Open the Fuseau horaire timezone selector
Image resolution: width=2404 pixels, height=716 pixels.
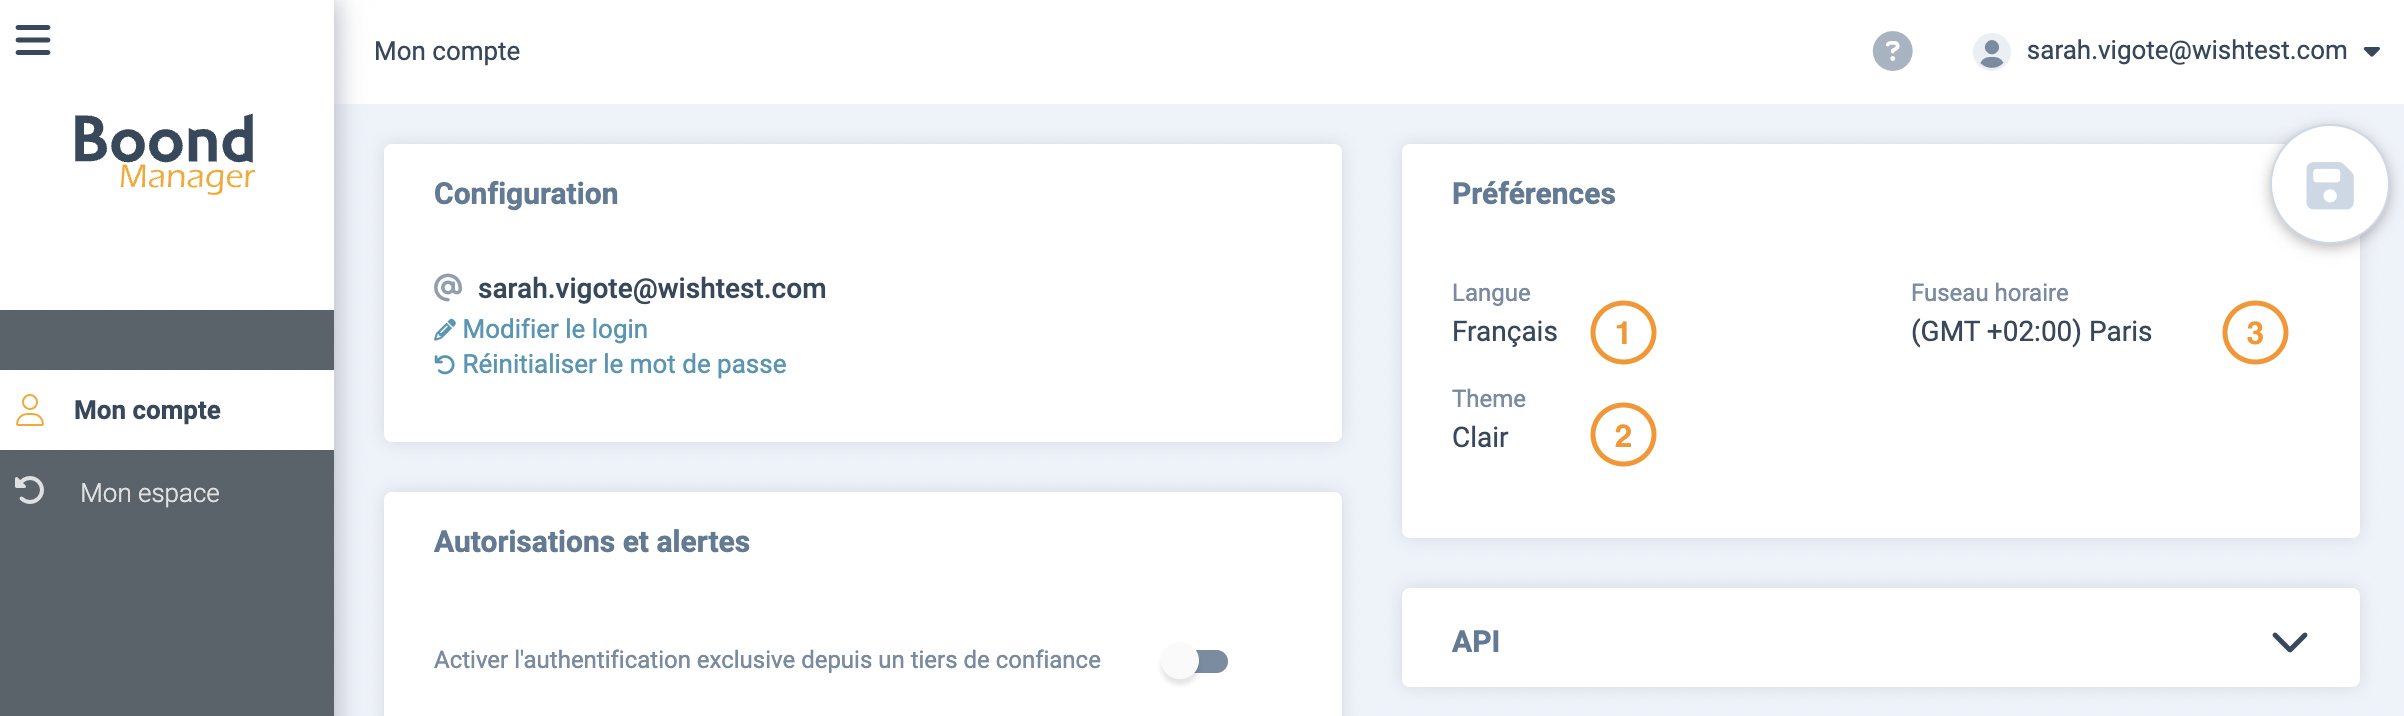[2030, 332]
